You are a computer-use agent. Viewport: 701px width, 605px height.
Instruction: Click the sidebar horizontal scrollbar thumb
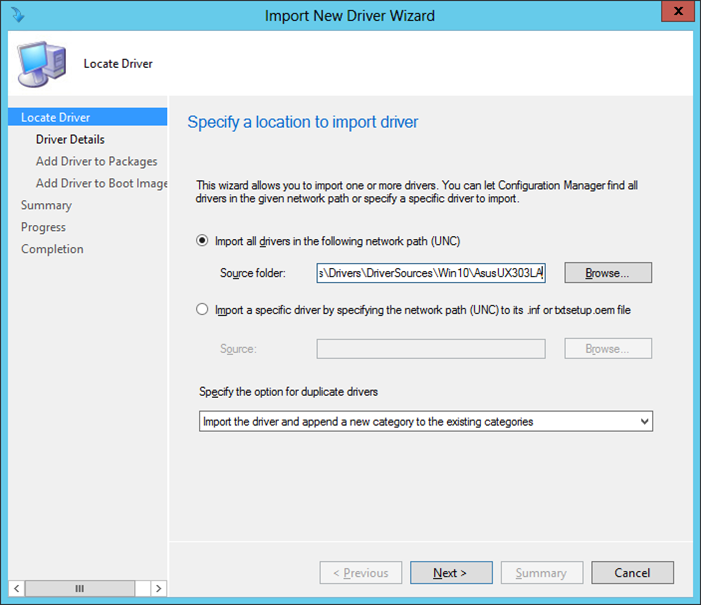click(80, 588)
